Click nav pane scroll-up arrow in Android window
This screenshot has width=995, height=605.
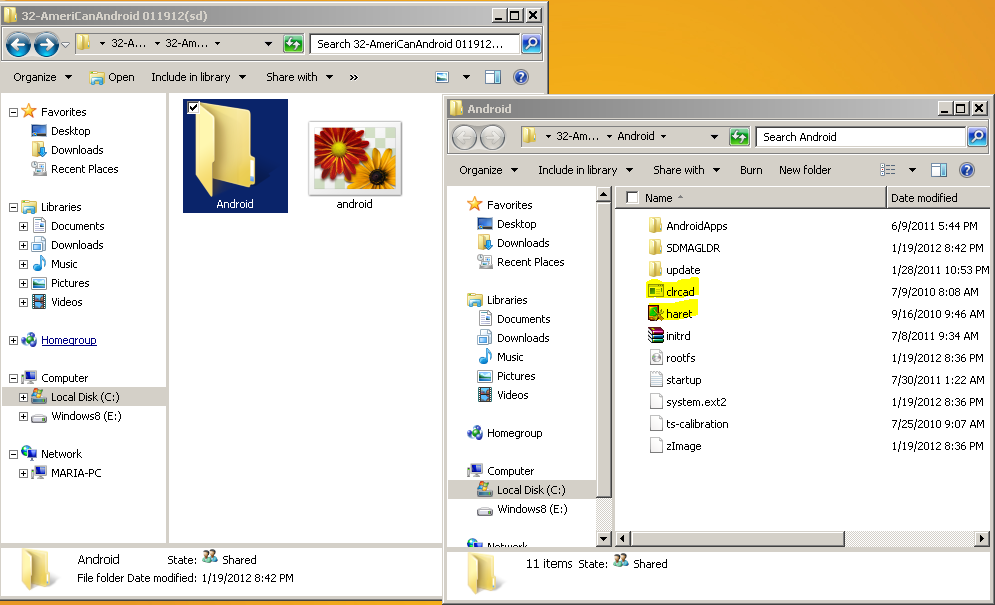(x=603, y=194)
